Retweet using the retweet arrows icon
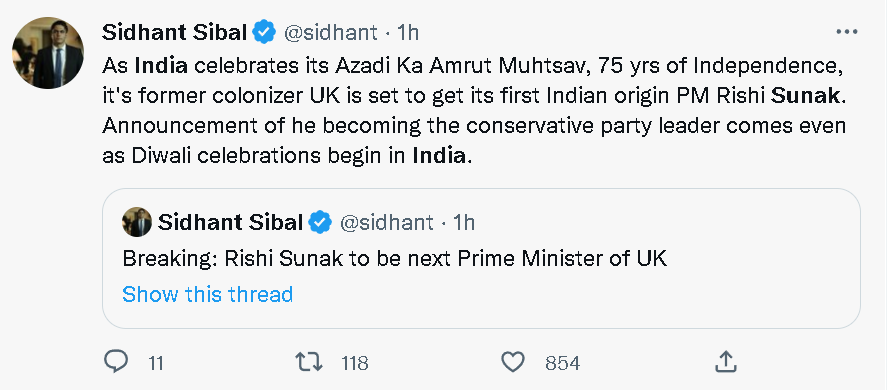 [x=310, y=362]
